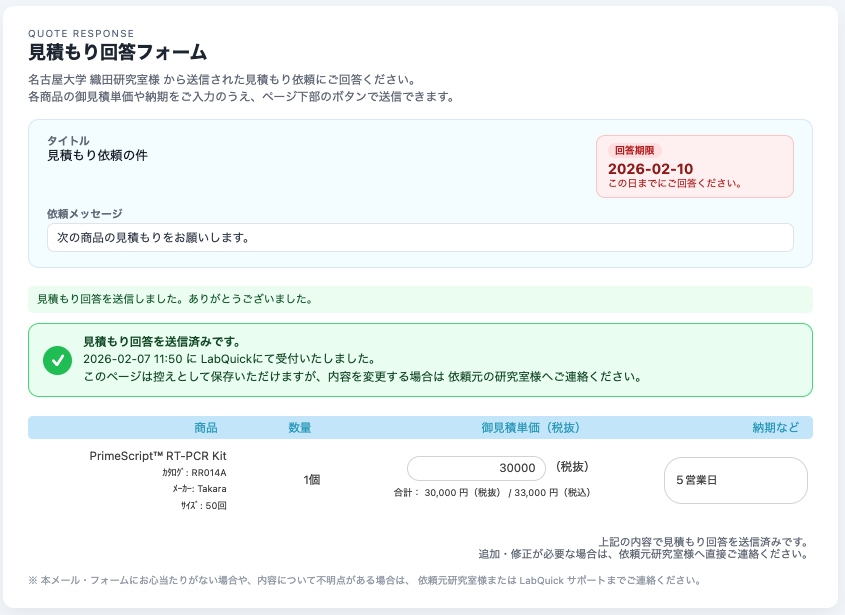This screenshot has height=615, width=845.
Task: Click the 回答期限 red badge label
Action: pyautogui.click(x=634, y=150)
